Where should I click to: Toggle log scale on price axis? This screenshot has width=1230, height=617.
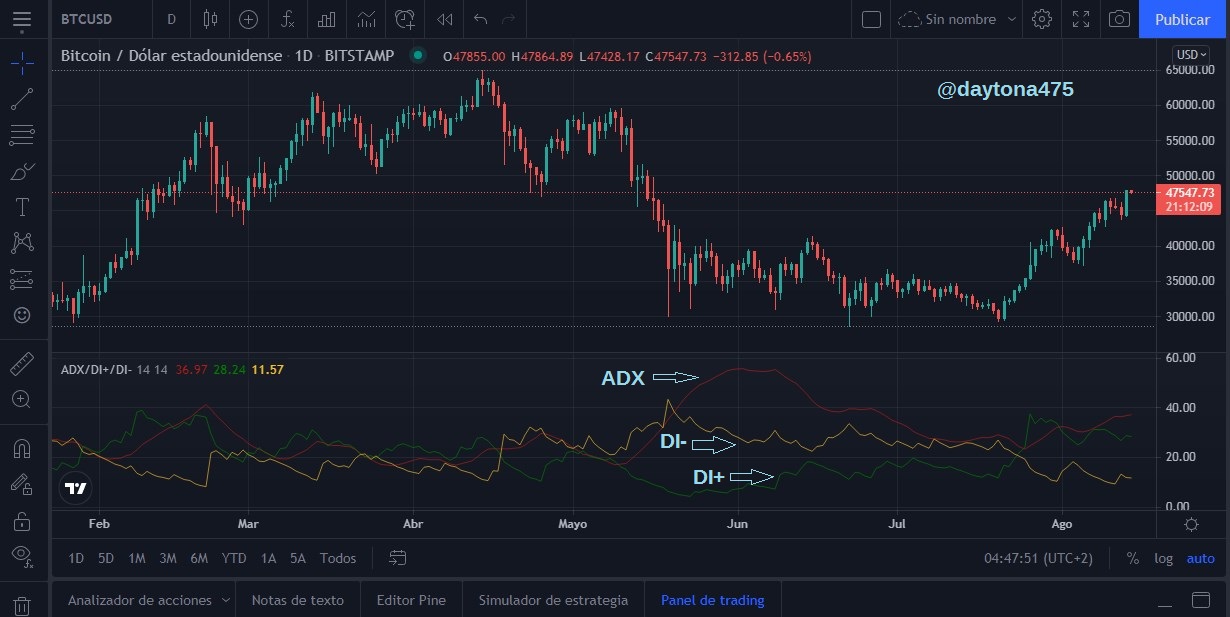[x=1163, y=558]
